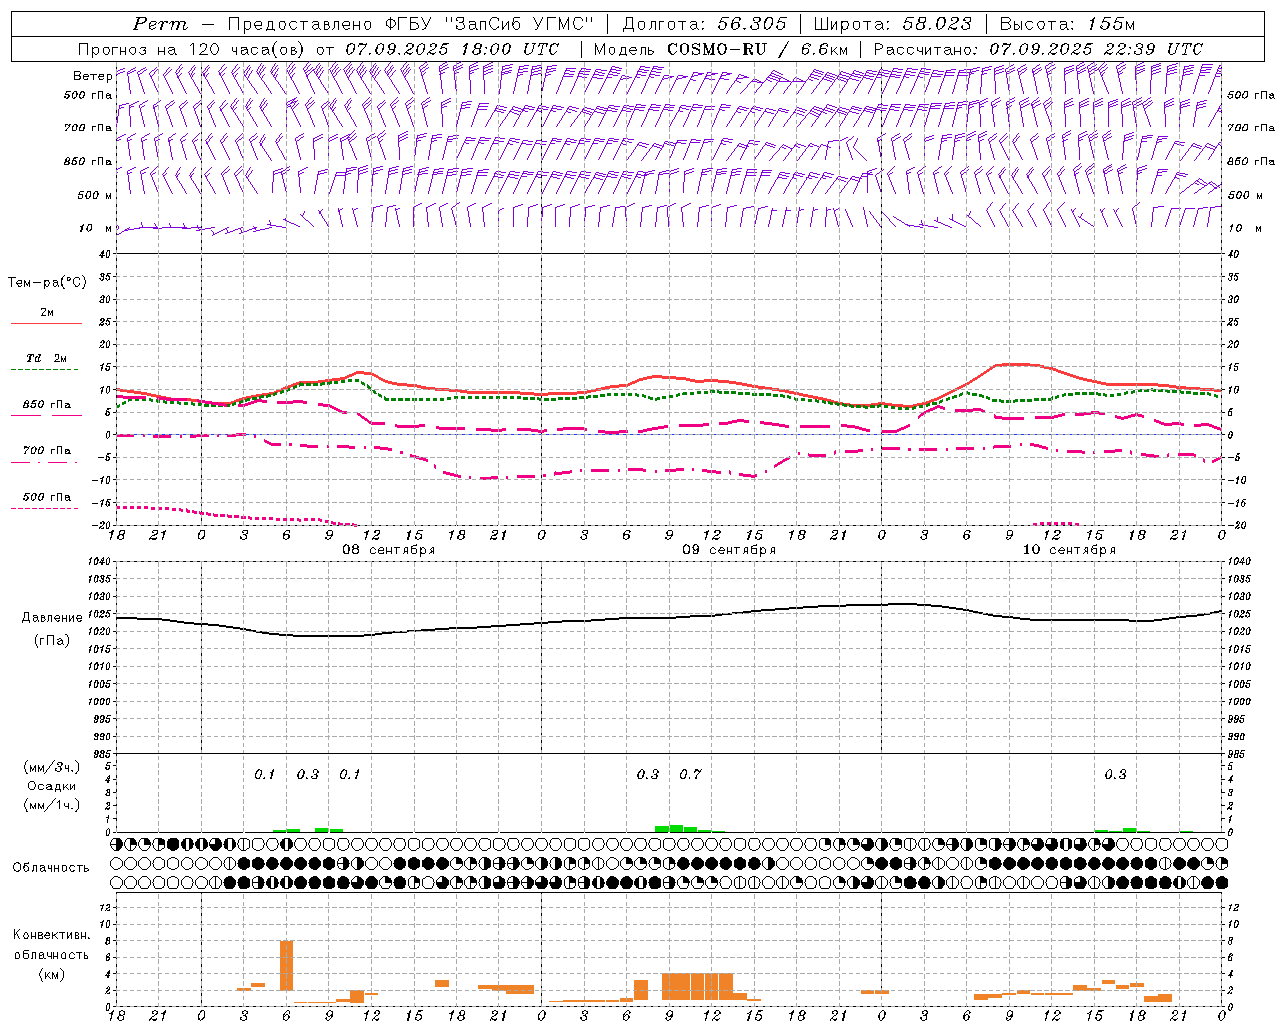Viewport: 1280px width, 1024px height.
Task: Click the "Perm" station title
Action: [160, 24]
